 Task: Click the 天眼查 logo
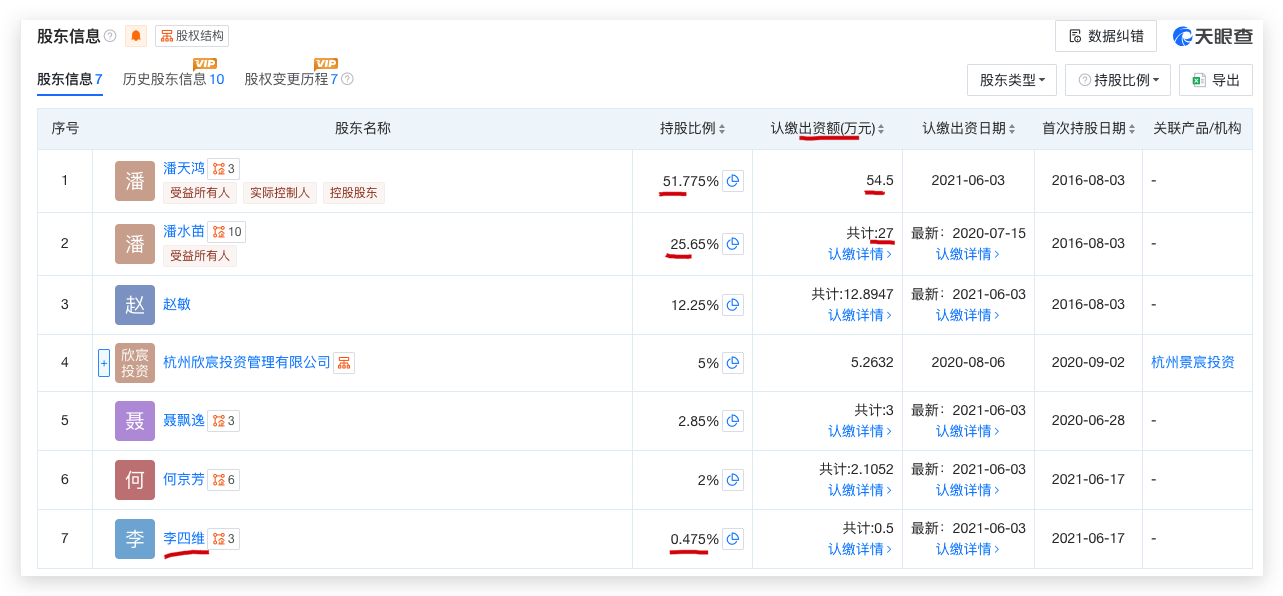(1213, 36)
